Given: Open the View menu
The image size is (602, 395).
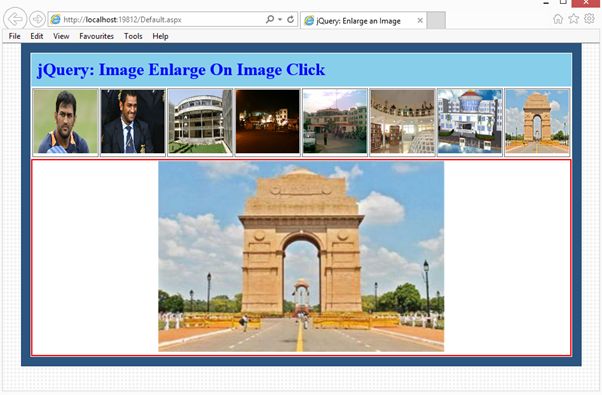Looking at the screenshot, I should [x=61, y=36].
